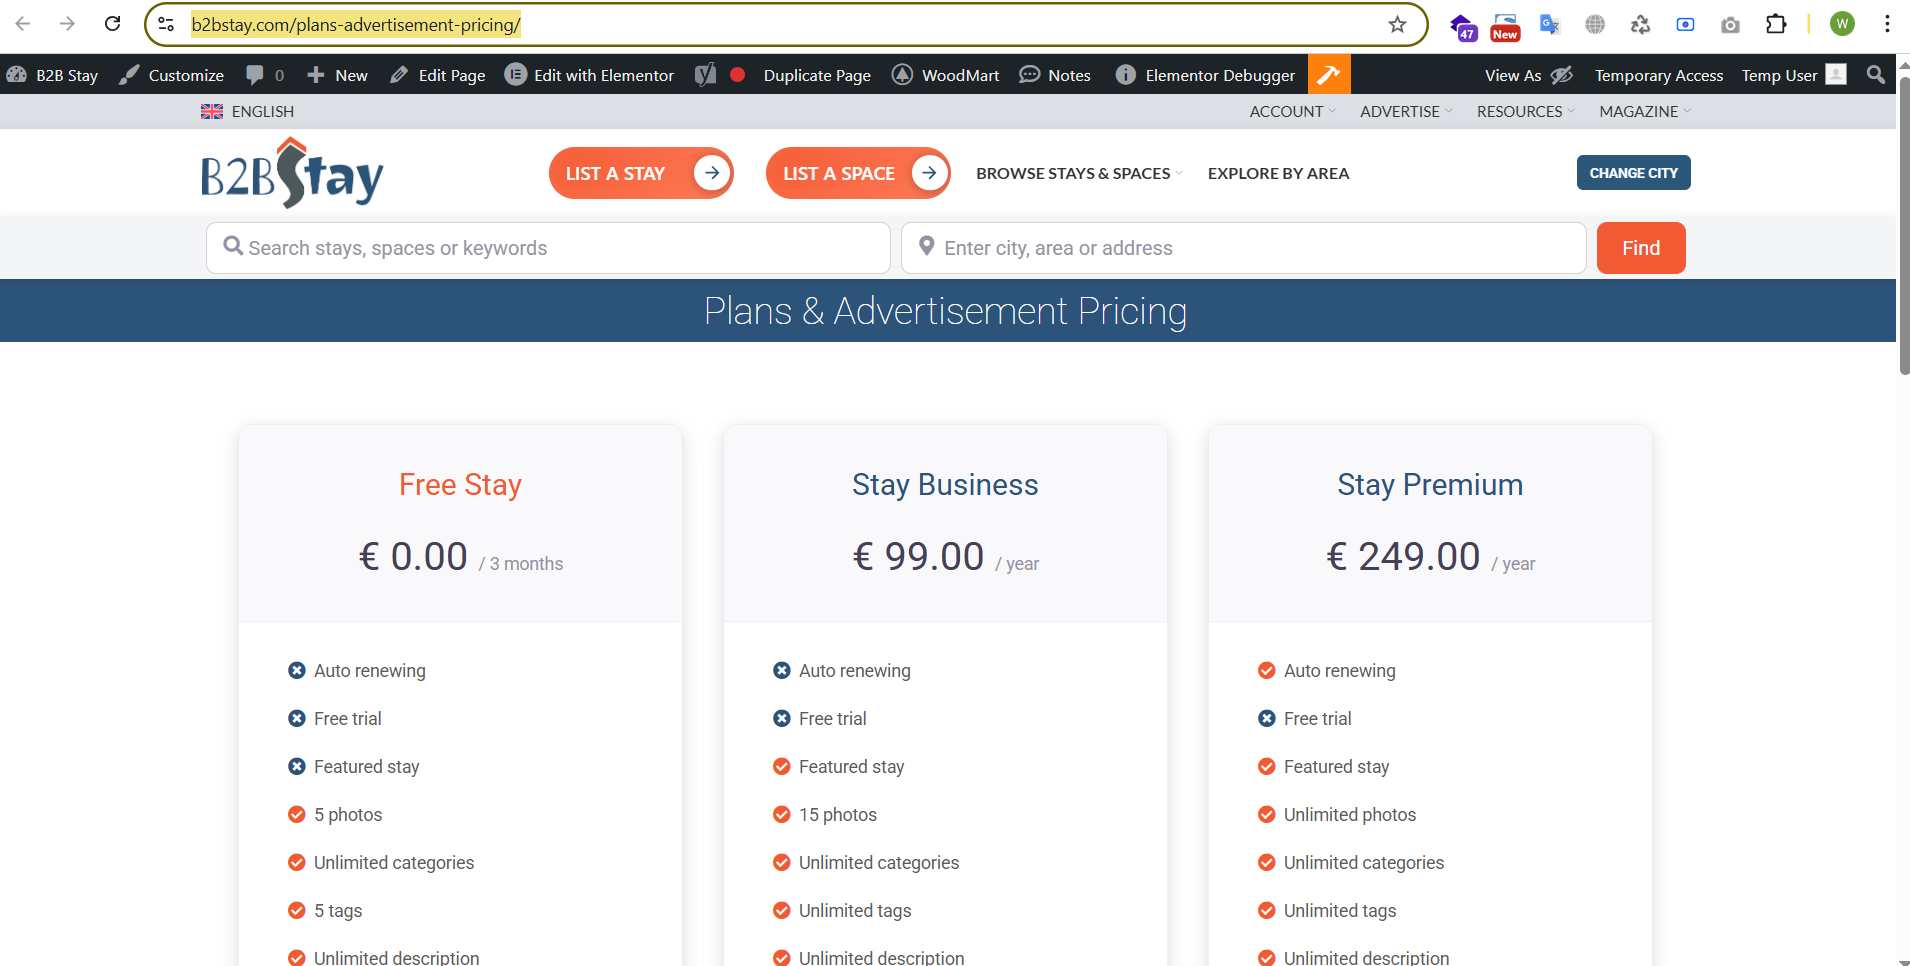Open the browser extensions puzzle icon
The image size is (1910, 966).
point(1776,25)
